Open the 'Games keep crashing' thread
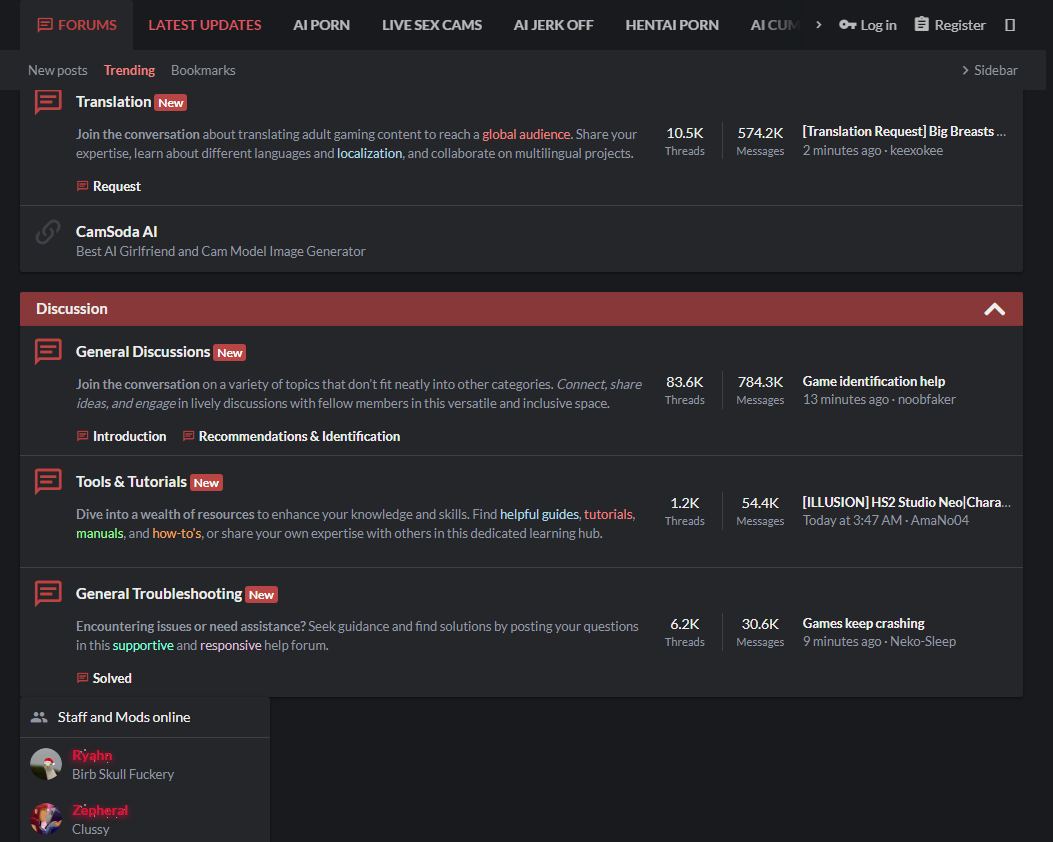The width and height of the screenshot is (1053, 842). point(864,623)
